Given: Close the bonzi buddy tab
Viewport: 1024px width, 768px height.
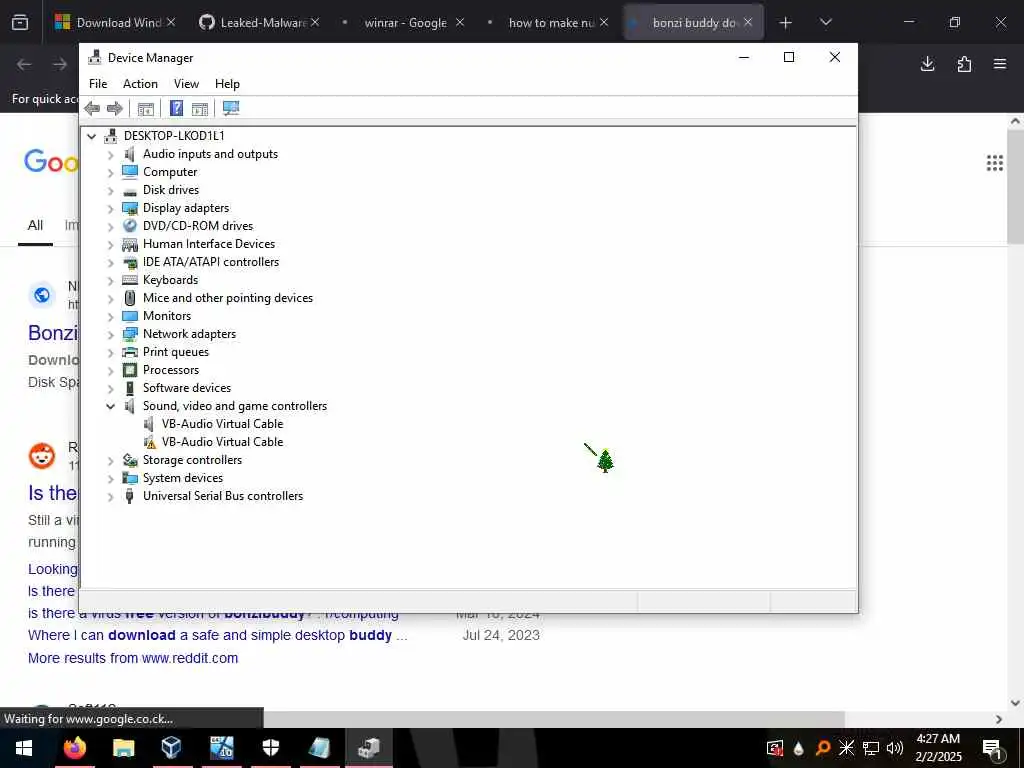Looking at the screenshot, I should point(748,22).
